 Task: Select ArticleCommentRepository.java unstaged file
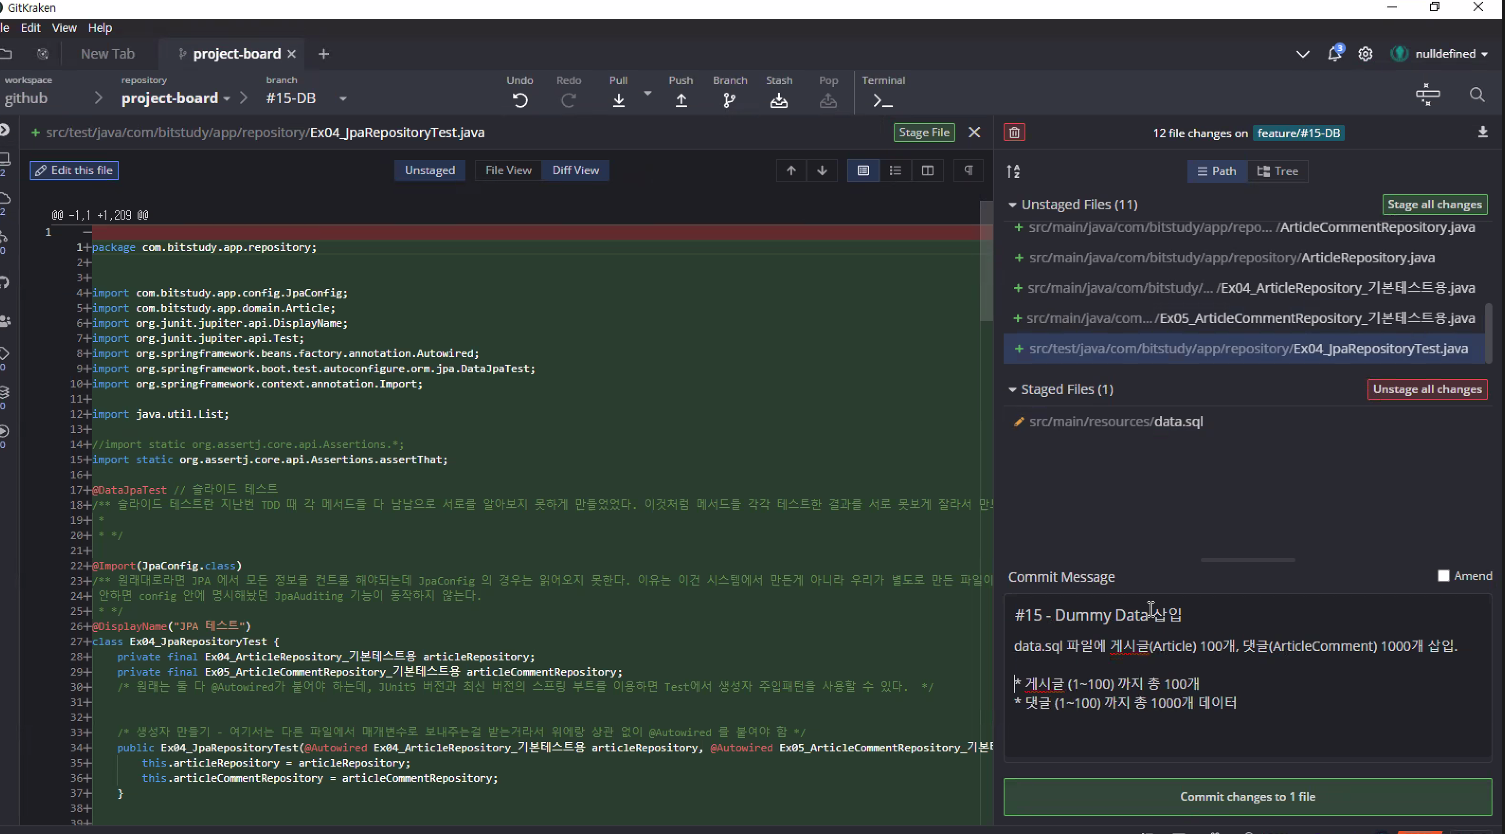[1244, 230]
